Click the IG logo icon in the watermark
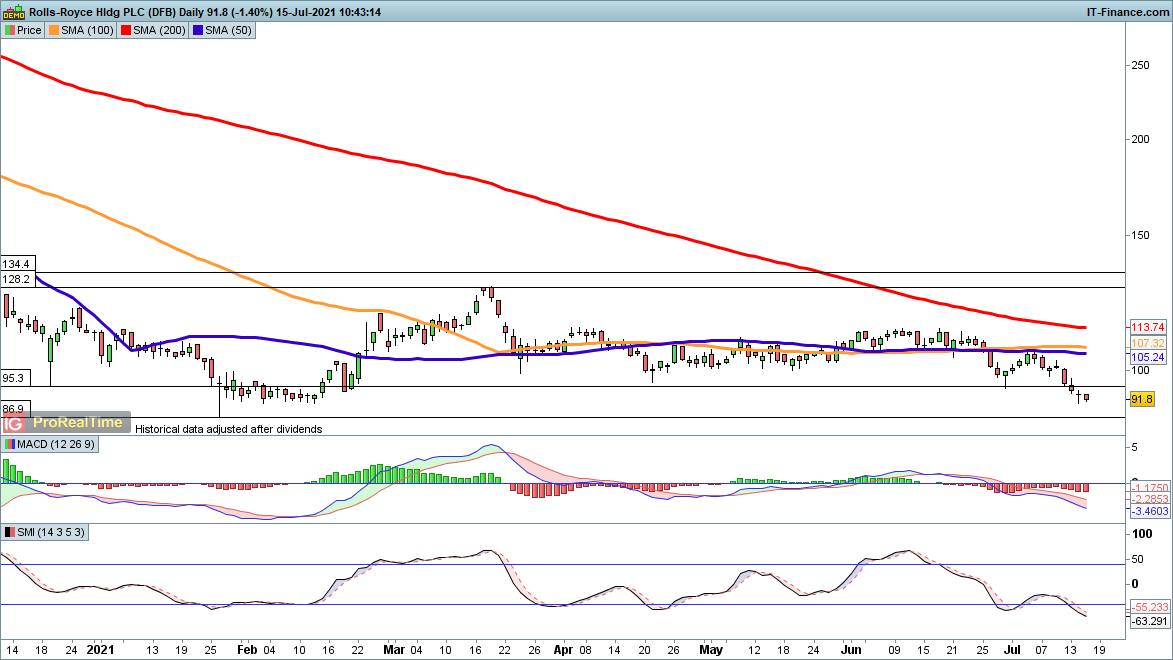Screen dimensions: 1173x660 tap(17, 423)
